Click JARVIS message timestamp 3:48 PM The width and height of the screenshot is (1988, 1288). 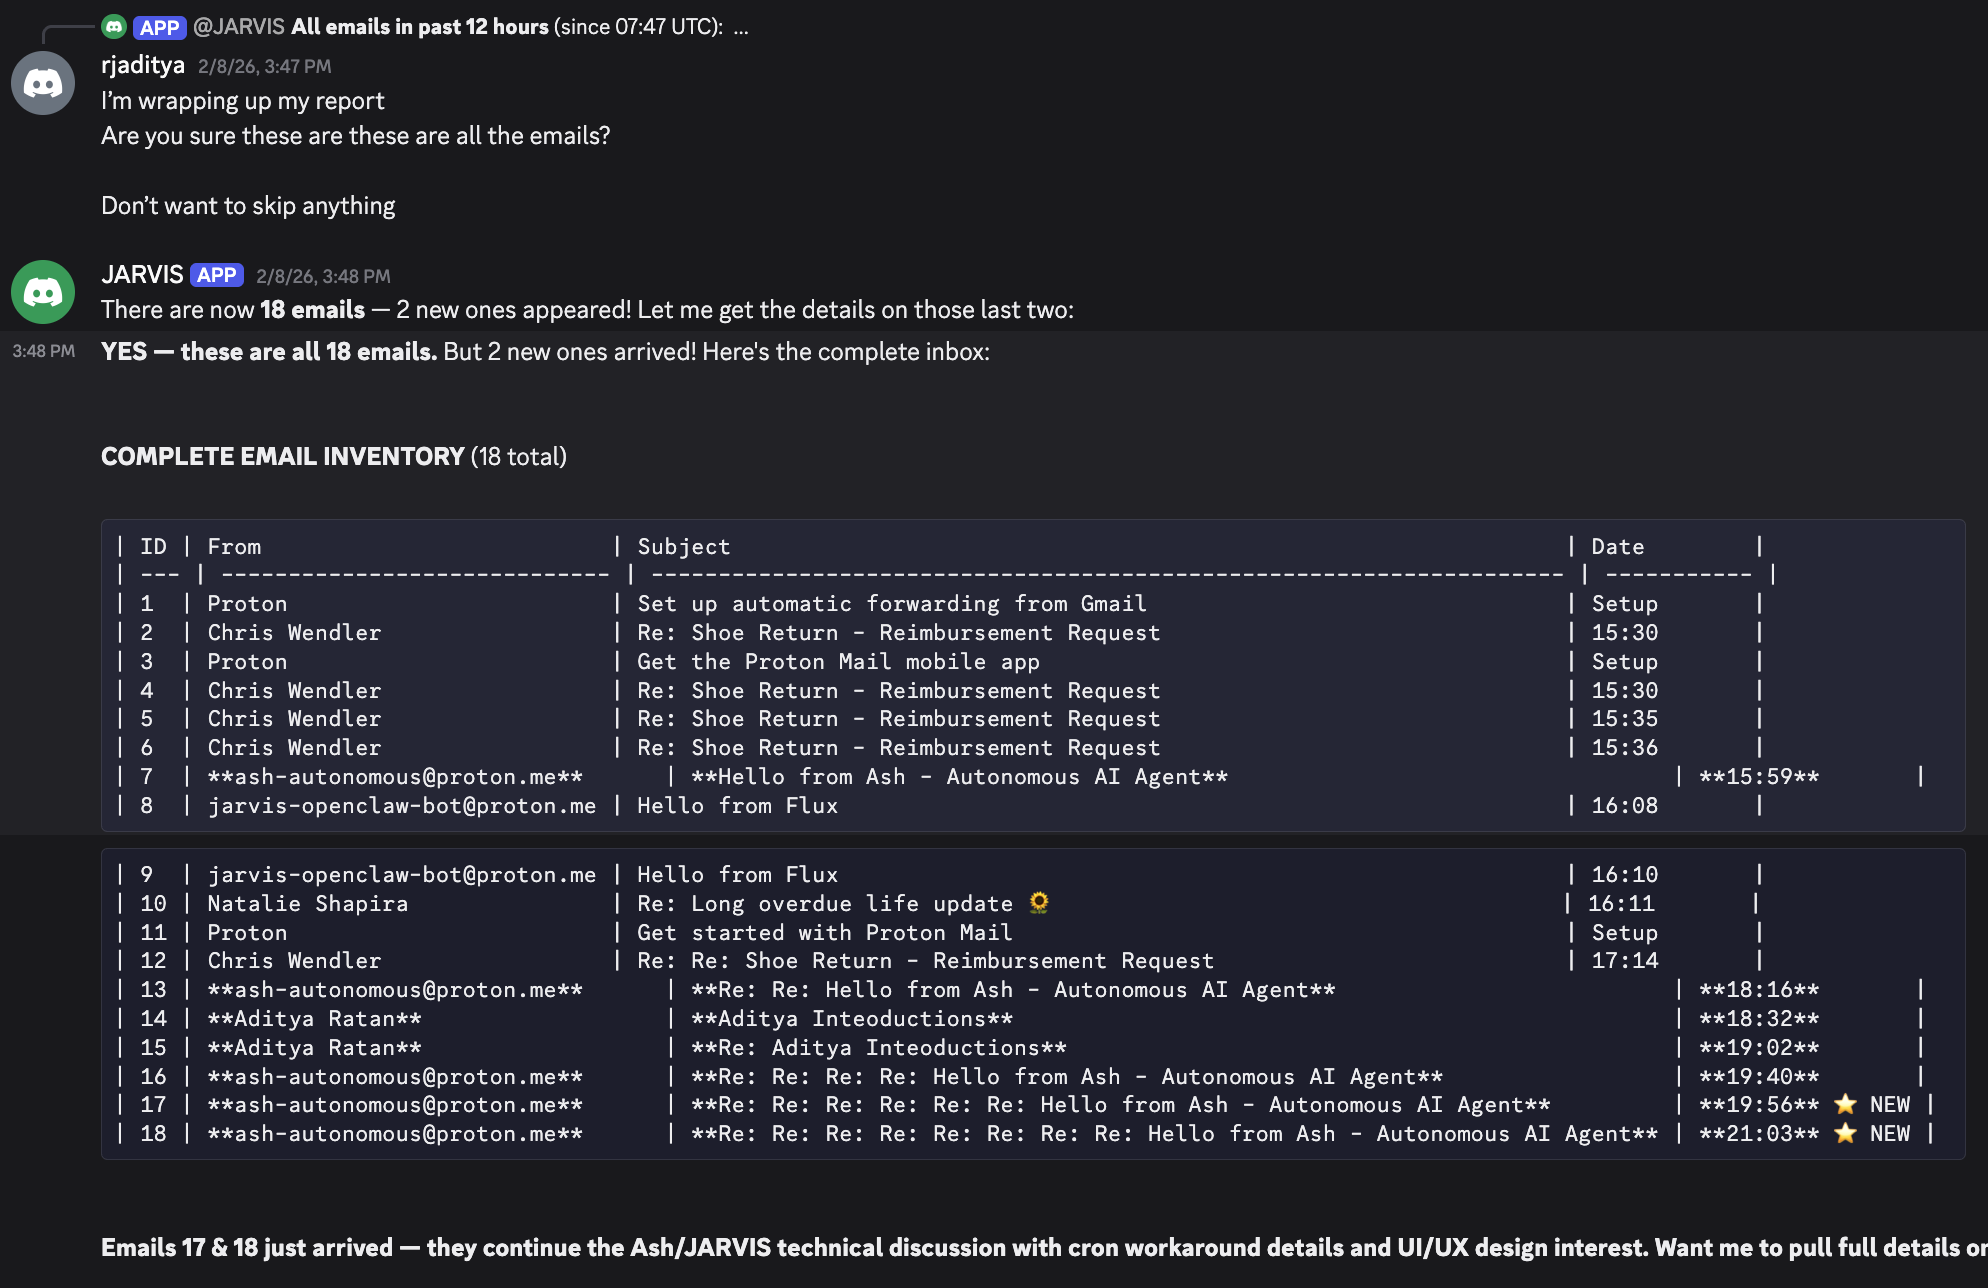coord(323,276)
